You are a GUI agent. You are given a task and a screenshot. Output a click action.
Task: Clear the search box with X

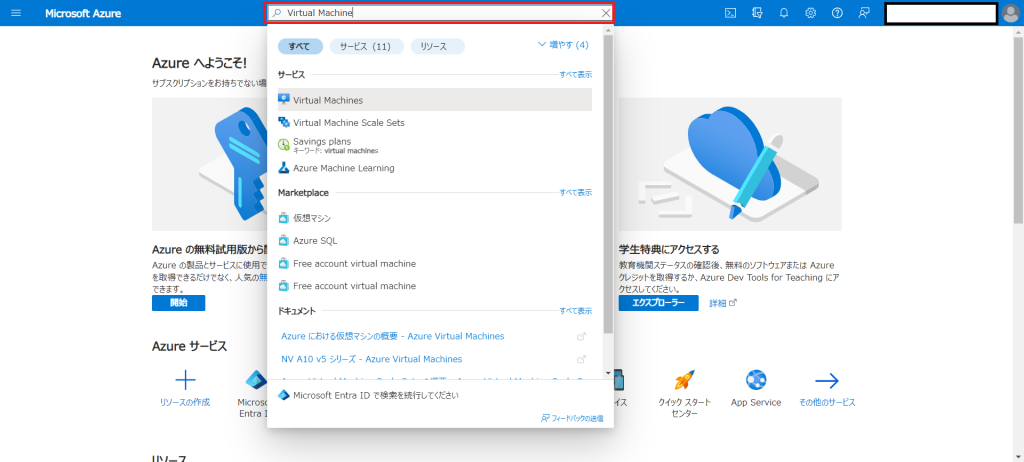click(x=605, y=13)
